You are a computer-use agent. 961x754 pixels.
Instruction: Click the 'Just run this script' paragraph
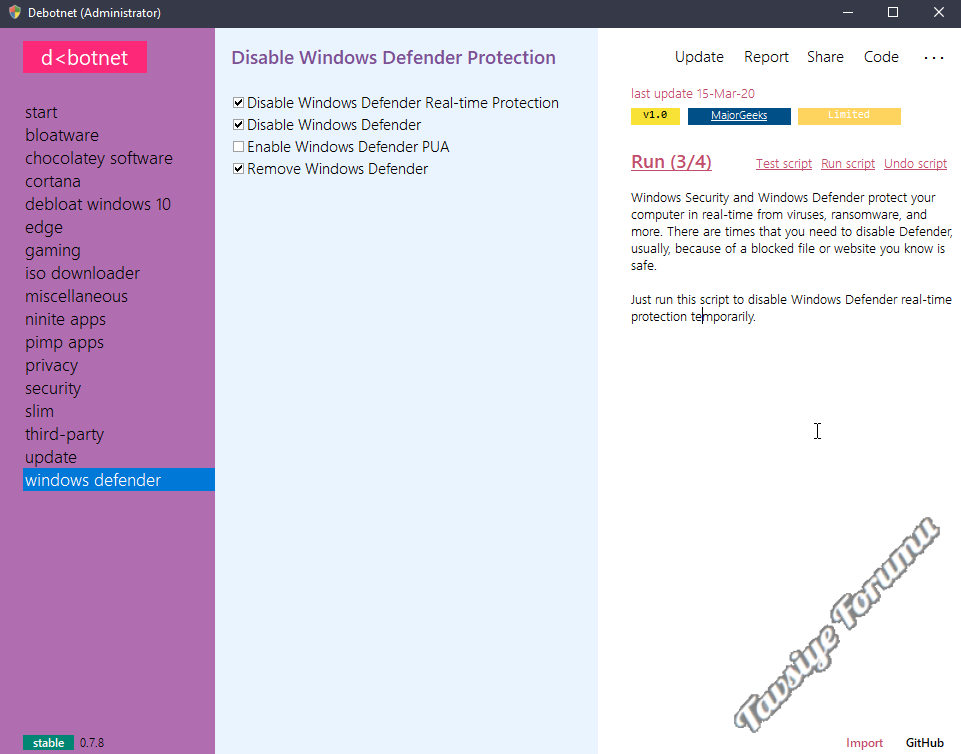[791, 308]
